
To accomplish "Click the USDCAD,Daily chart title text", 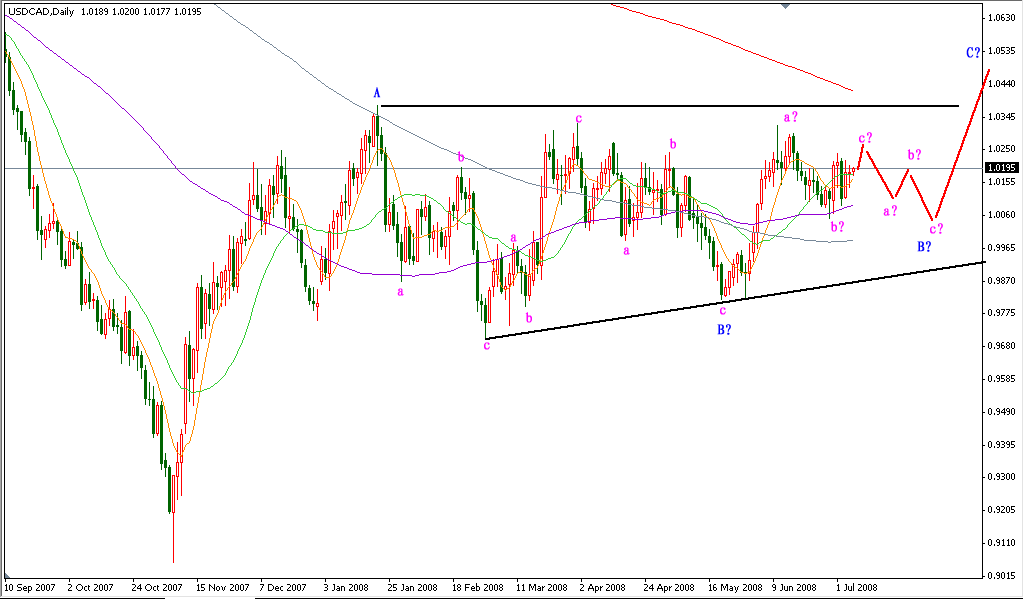I will click(x=41, y=11).
